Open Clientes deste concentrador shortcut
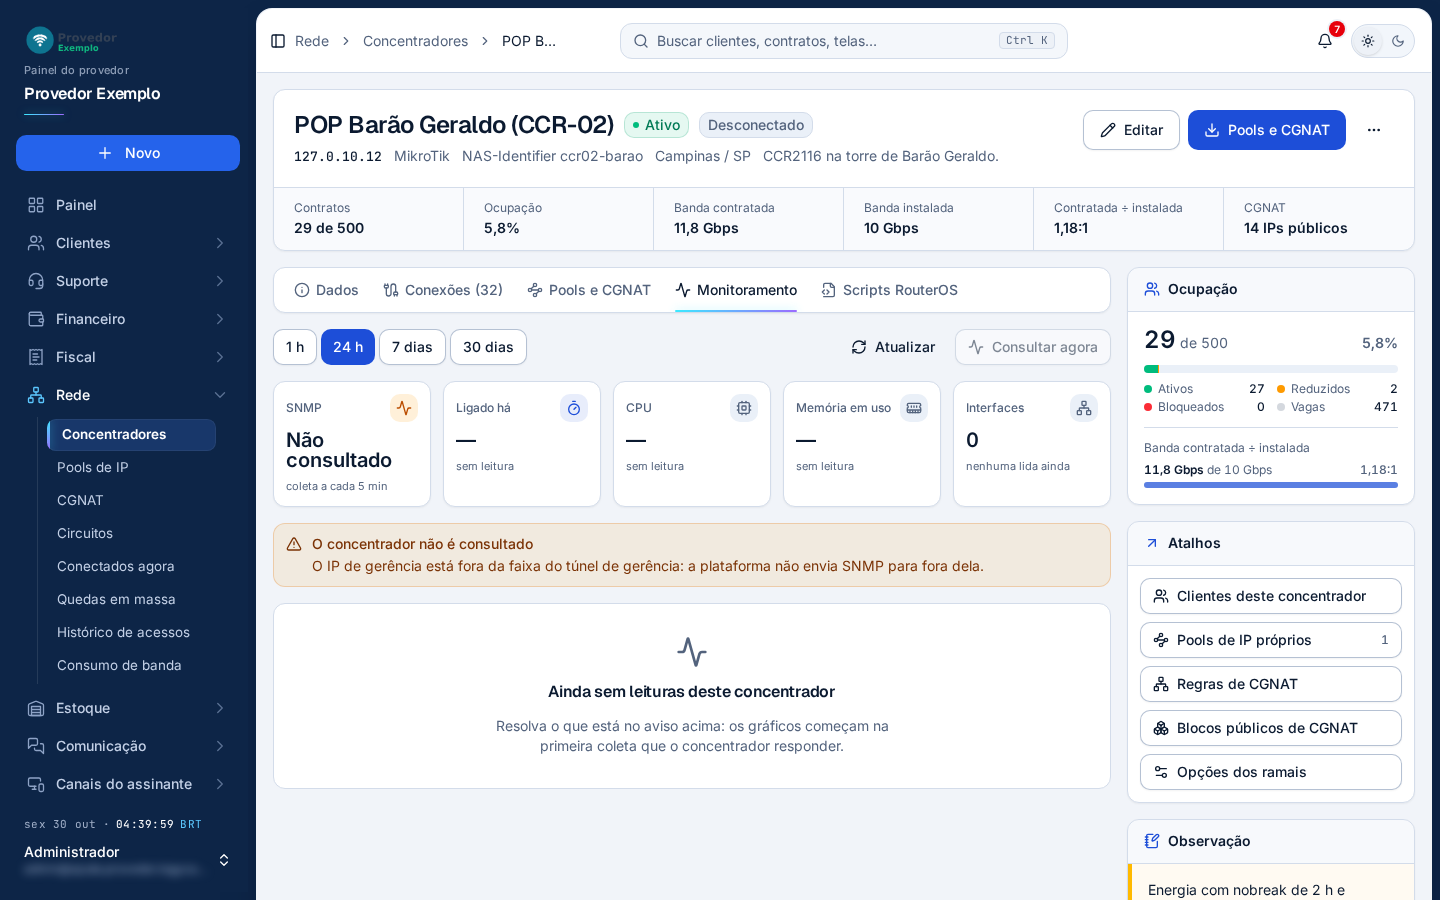Image resolution: width=1440 pixels, height=900 pixels. pos(1271,596)
